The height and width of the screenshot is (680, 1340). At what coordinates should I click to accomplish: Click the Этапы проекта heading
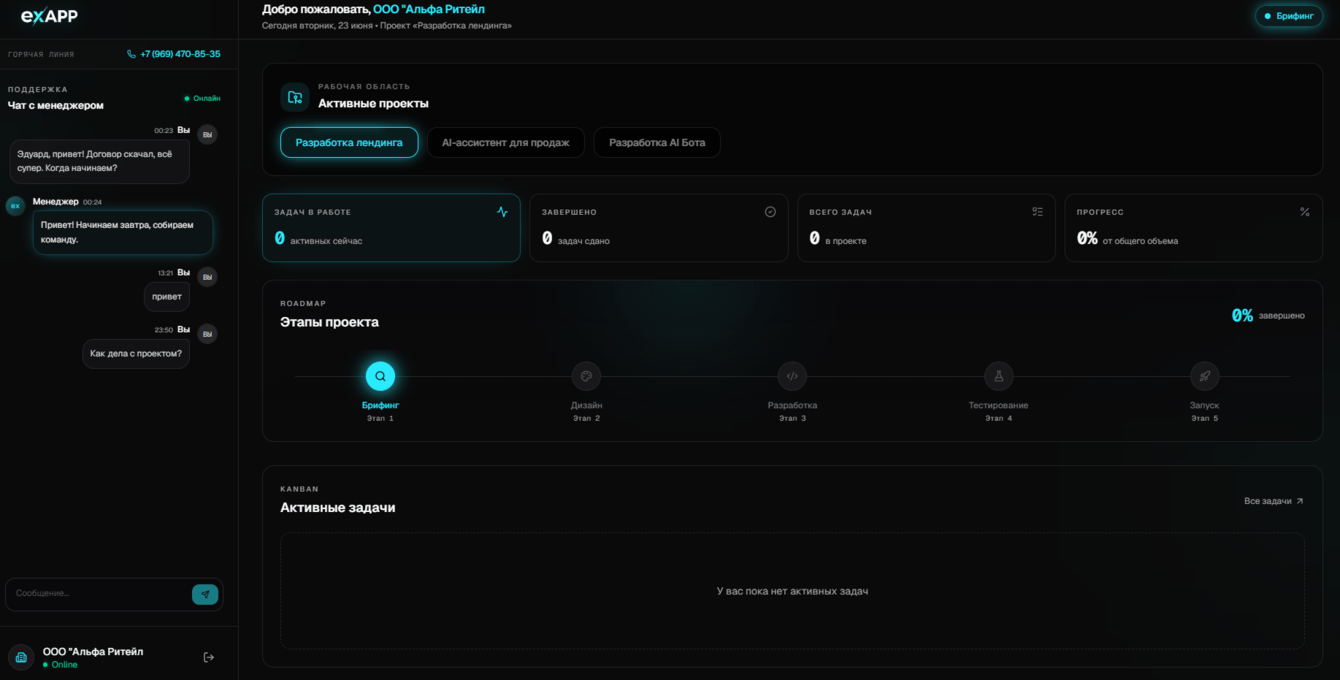(x=329, y=322)
